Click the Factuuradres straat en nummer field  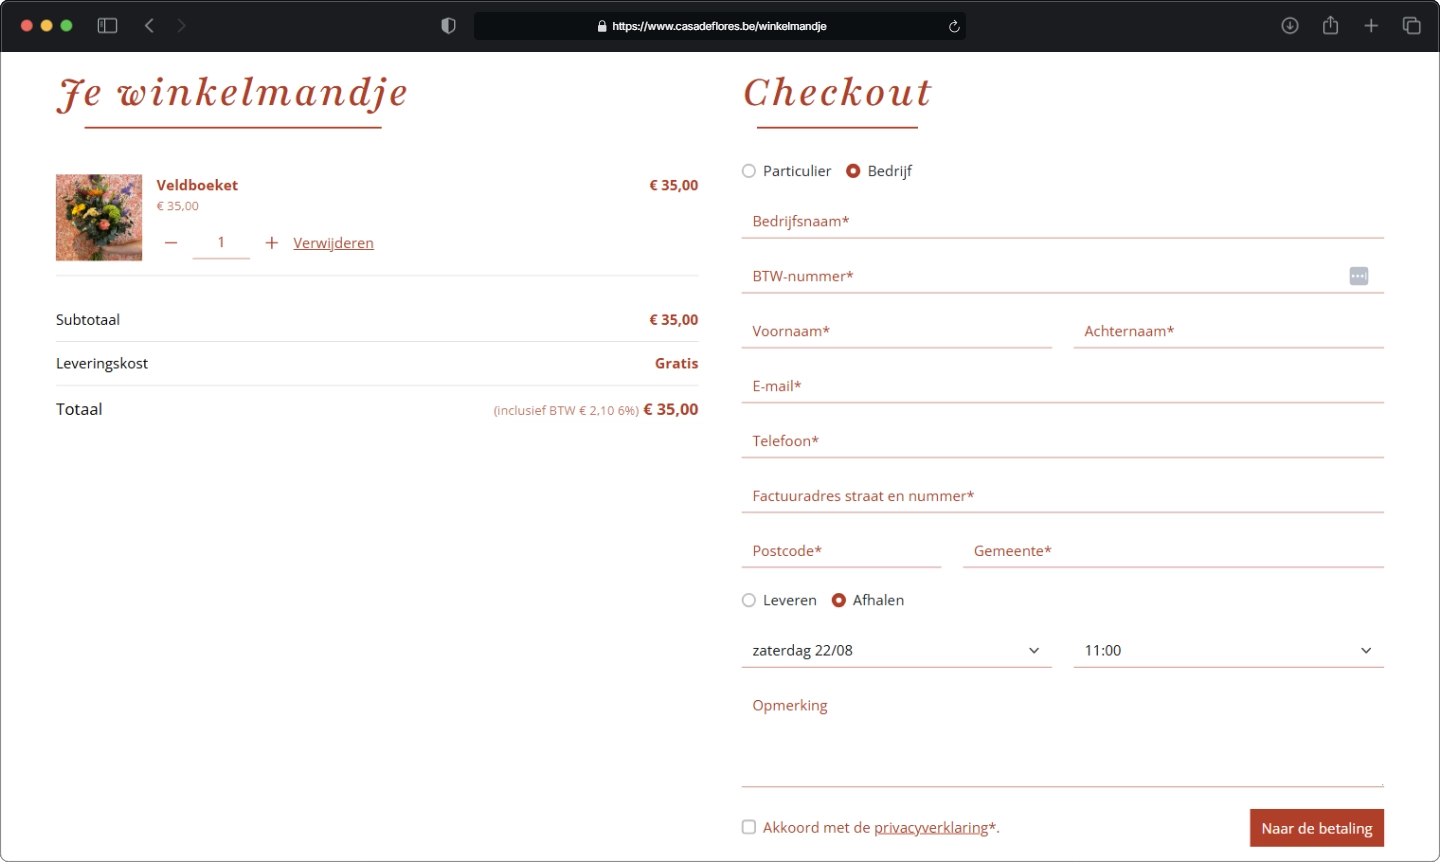pyautogui.click(x=1062, y=497)
